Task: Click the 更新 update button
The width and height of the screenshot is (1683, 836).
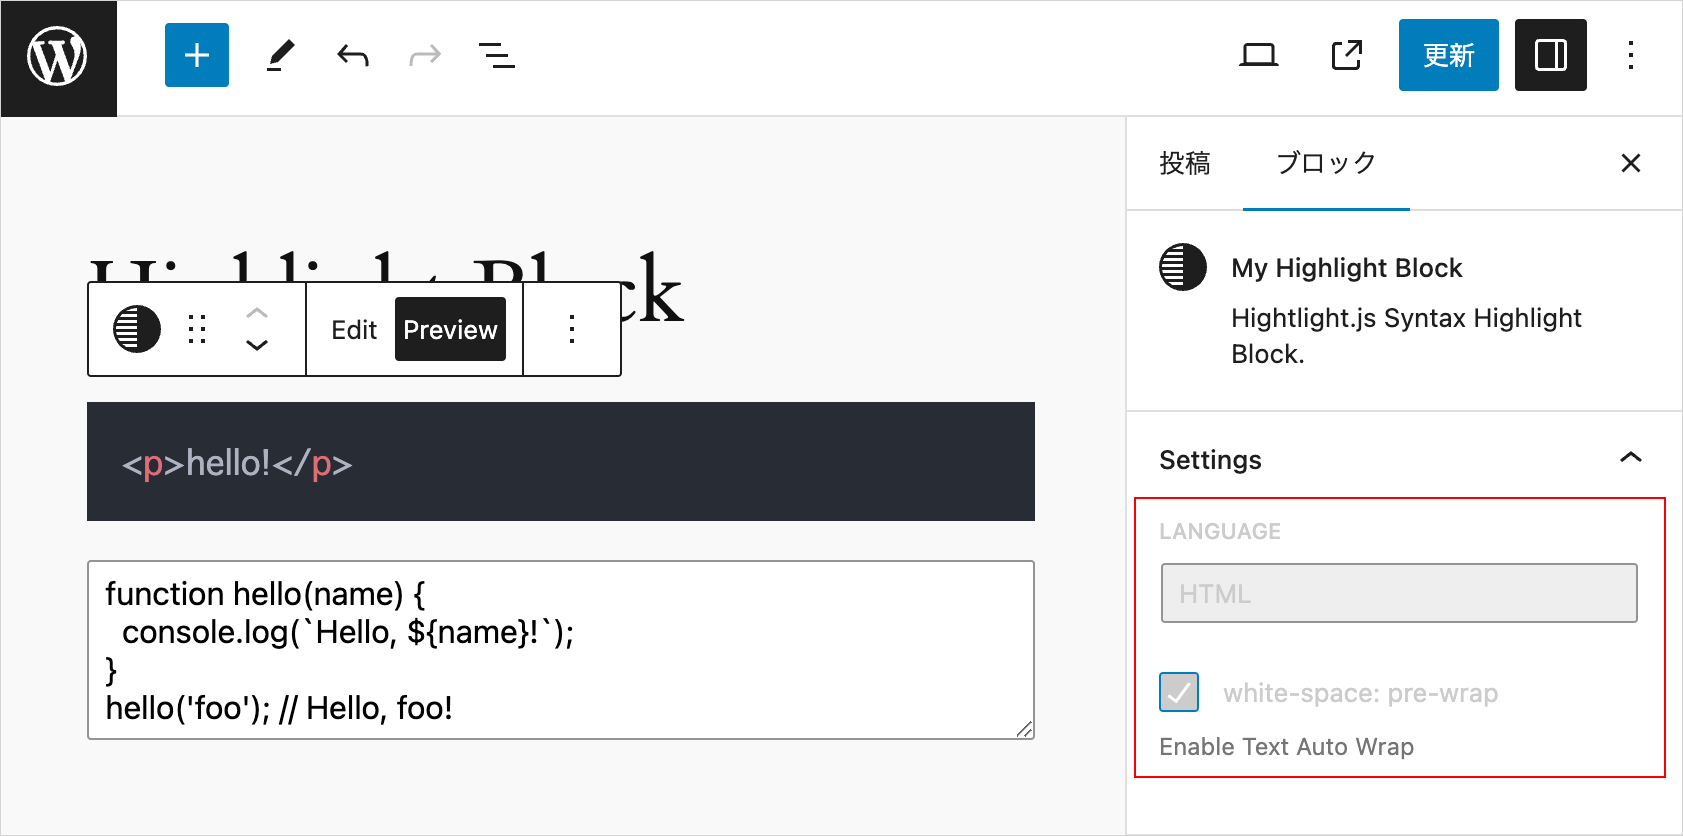Action: click(1448, 55)
